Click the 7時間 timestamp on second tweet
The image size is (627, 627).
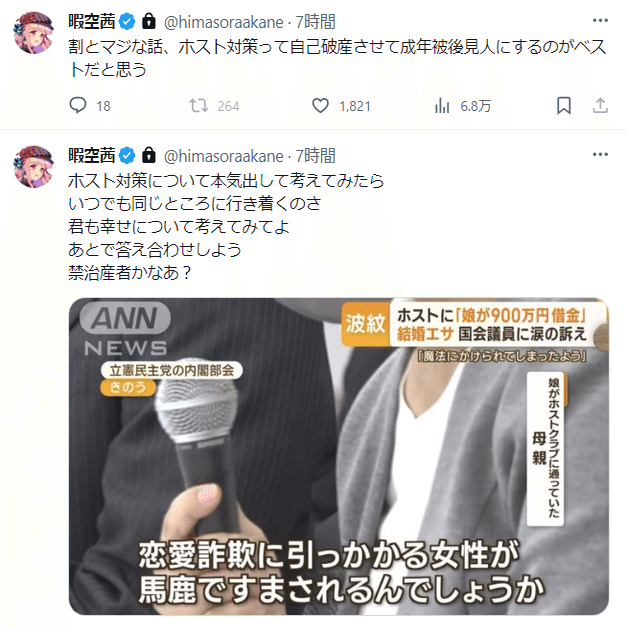(x=315, y=156)
